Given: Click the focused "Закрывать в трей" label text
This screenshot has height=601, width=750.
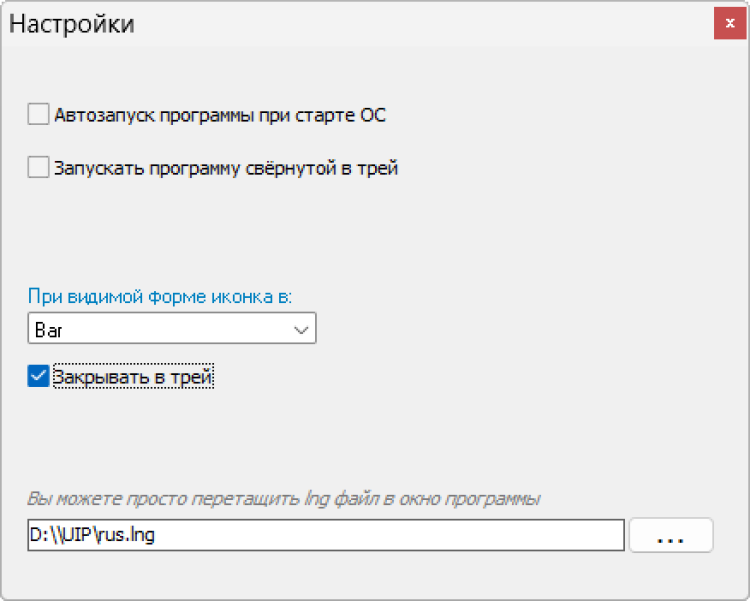Looking at the screenshot, I should click(x=134, y=377).
